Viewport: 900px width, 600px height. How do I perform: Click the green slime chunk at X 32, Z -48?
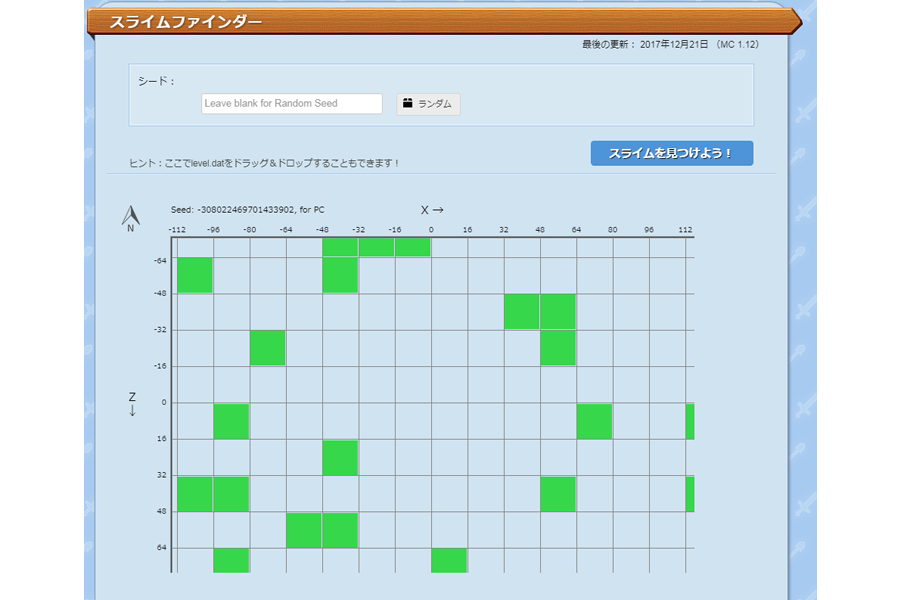(x=522, y=312)
